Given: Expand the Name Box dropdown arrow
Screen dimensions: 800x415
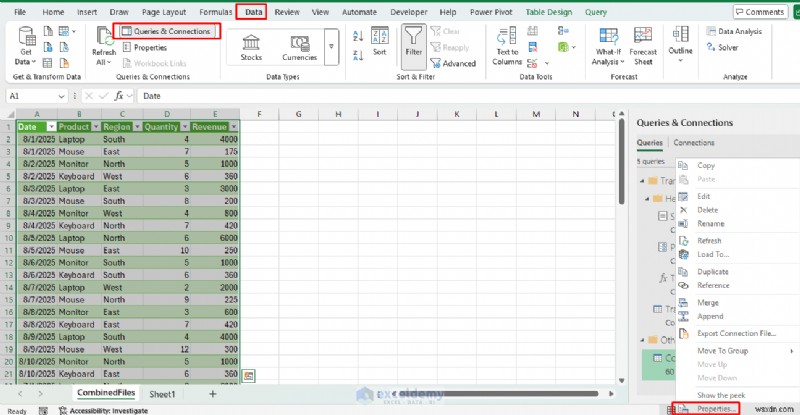Looking at the screenshot, I should [x=61, y=96].
